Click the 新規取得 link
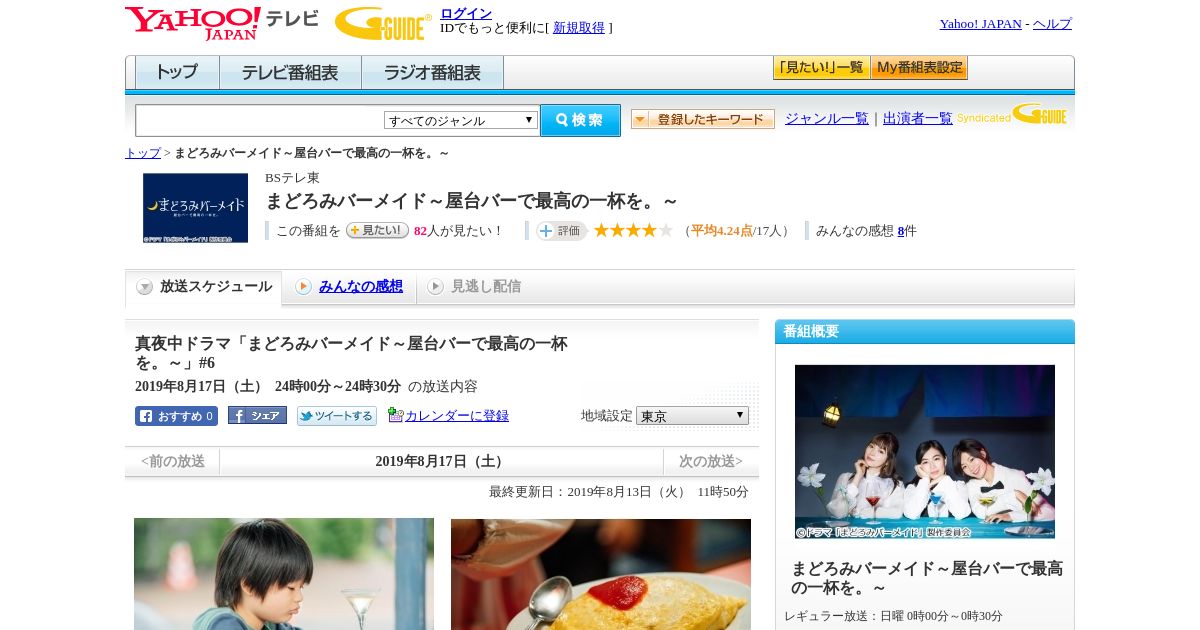This screenshot has height=630, width=1200. [x=579, y=28]
